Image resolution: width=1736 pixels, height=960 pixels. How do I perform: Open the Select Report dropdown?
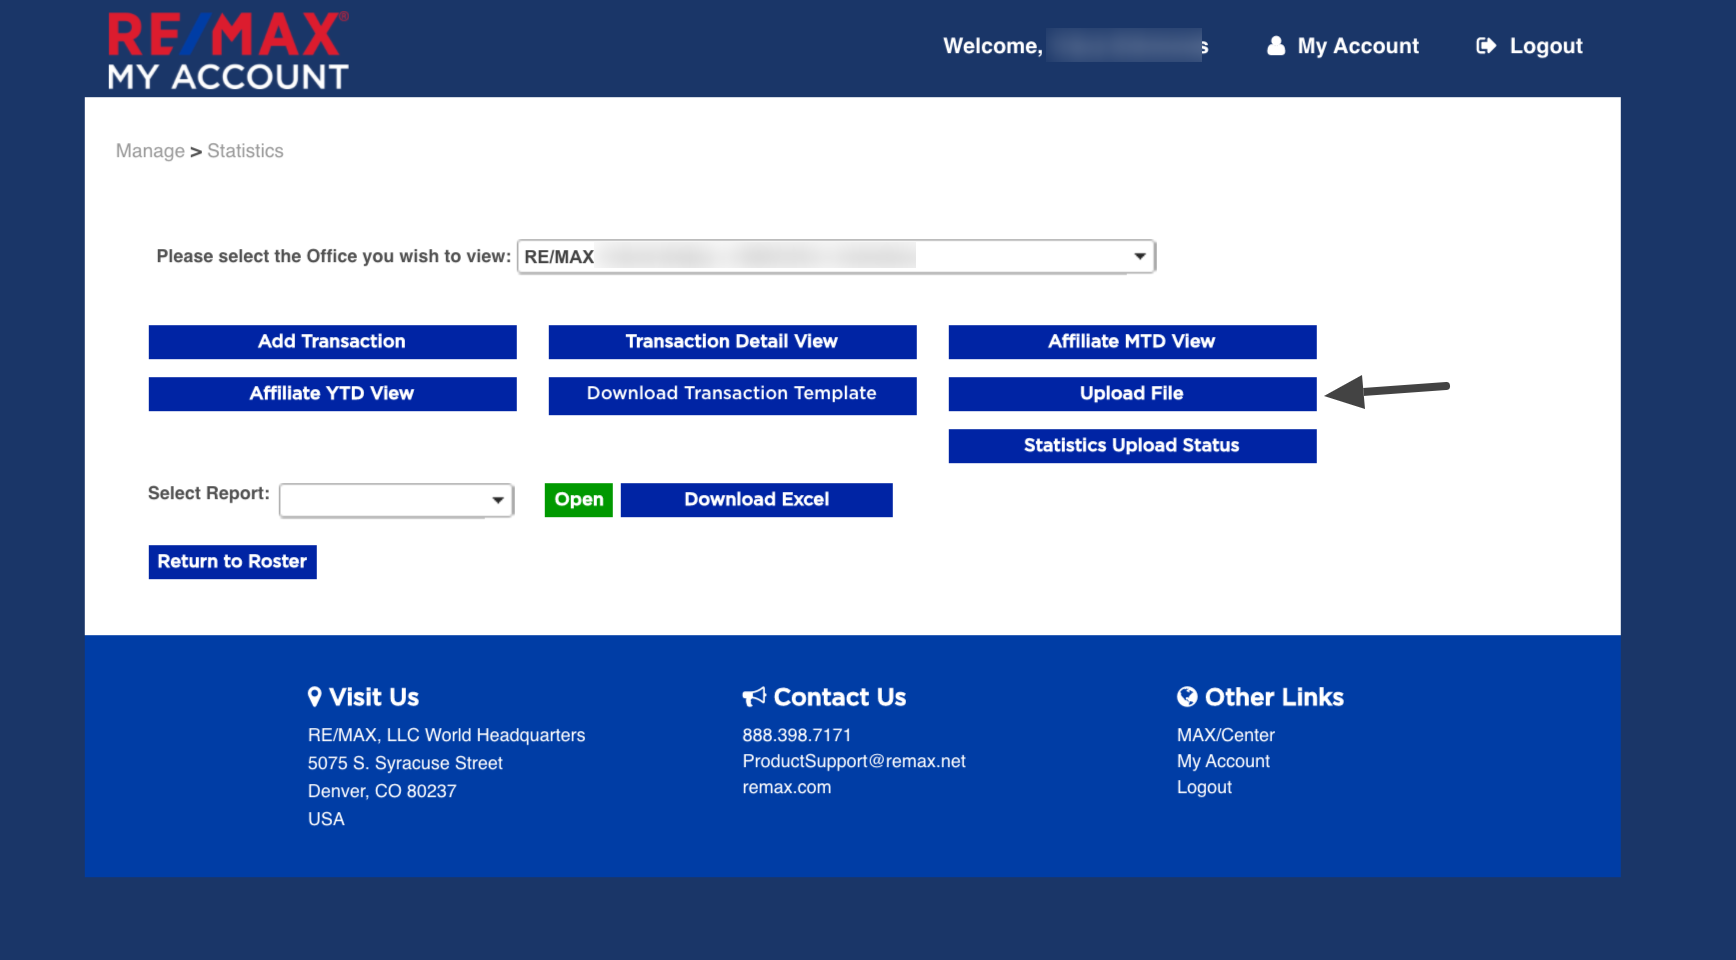pos(397,500)
